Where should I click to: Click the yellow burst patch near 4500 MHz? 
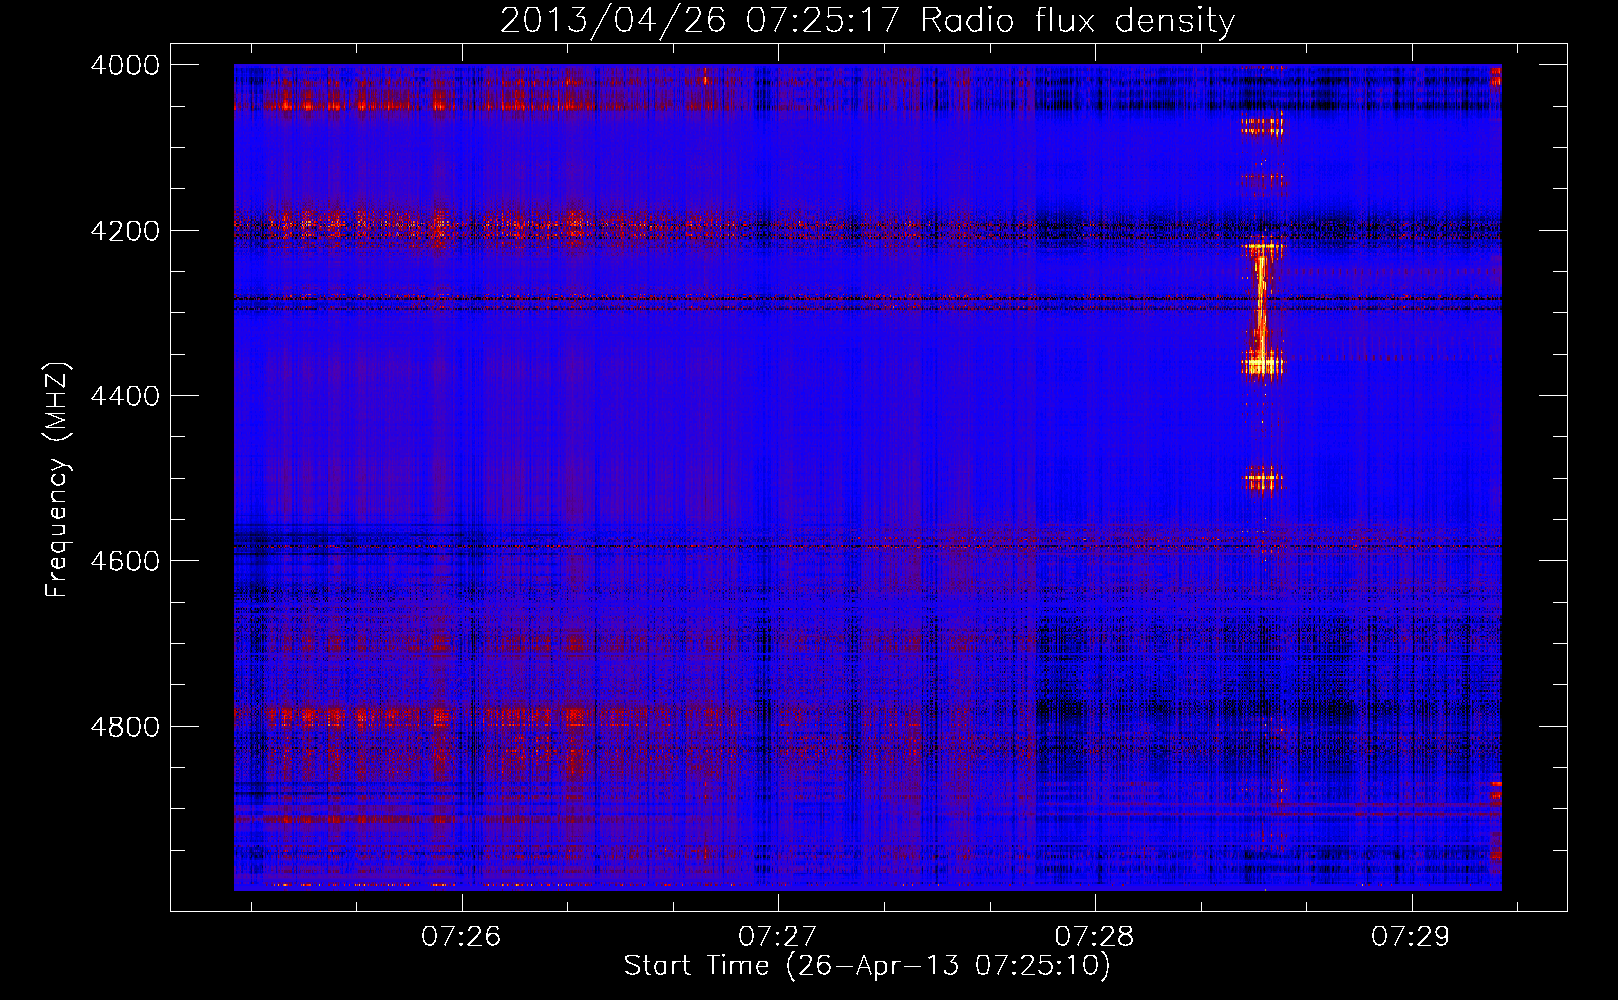coord(1263,480)
